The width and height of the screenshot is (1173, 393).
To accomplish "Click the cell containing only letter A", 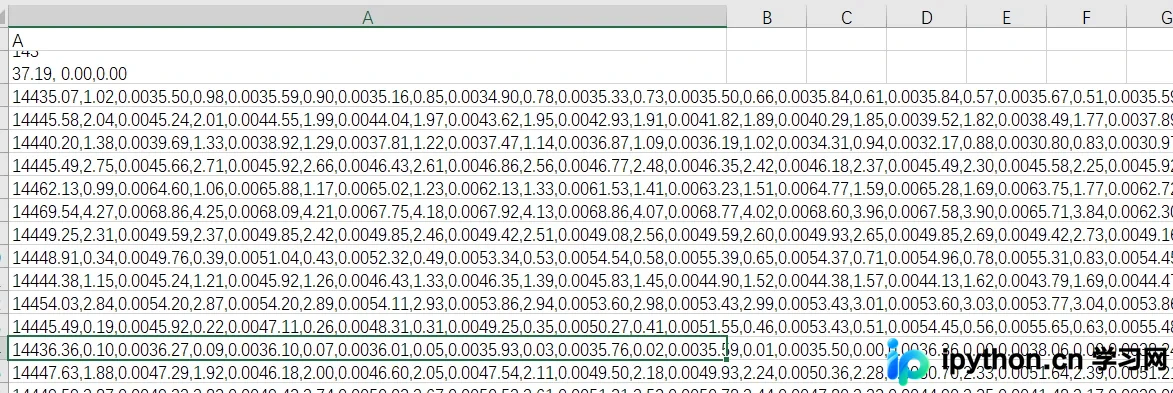I will pos(367,40).
